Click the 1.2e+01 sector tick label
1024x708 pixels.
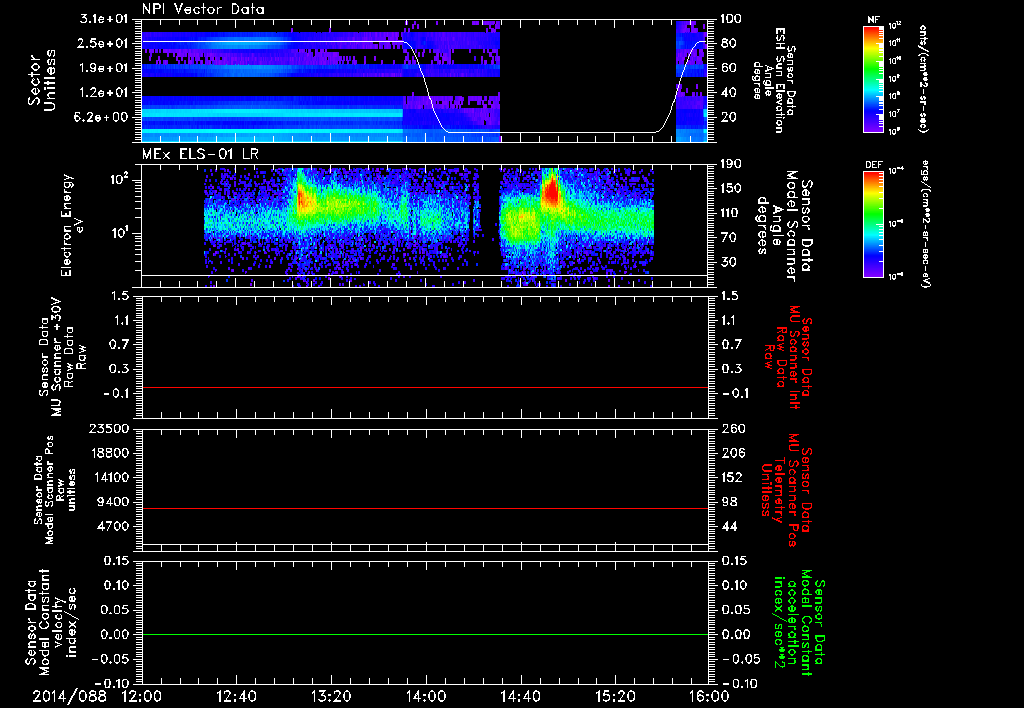click(x=103, y=93)
